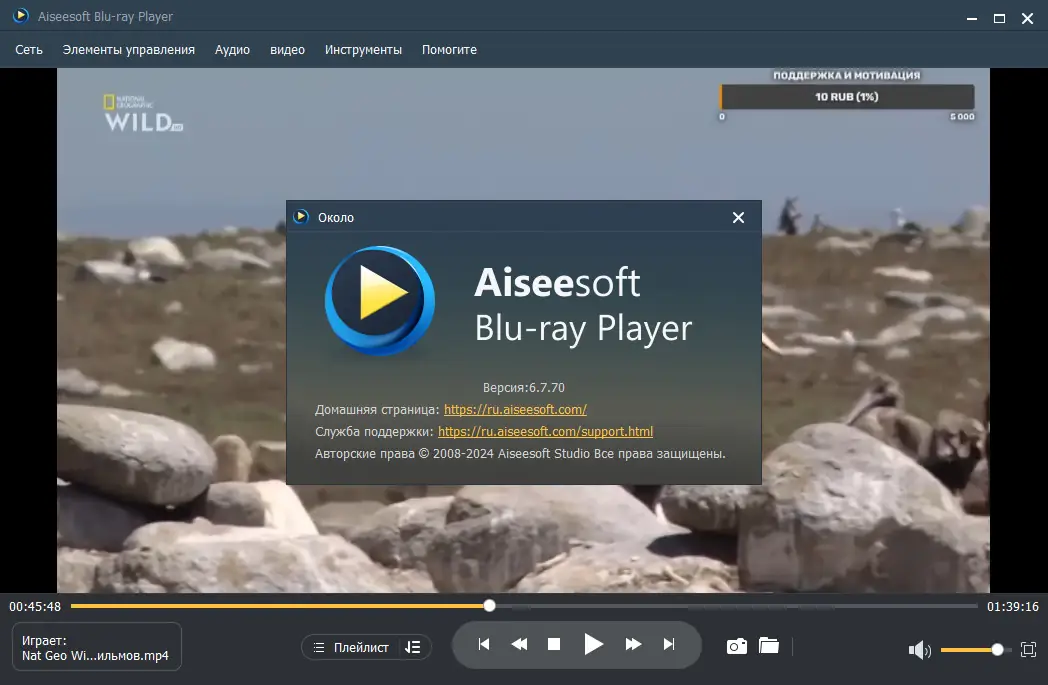Mute audio with the speaker icon
1048x685 pixels.
pyautogui.click(x=920, y=650)
